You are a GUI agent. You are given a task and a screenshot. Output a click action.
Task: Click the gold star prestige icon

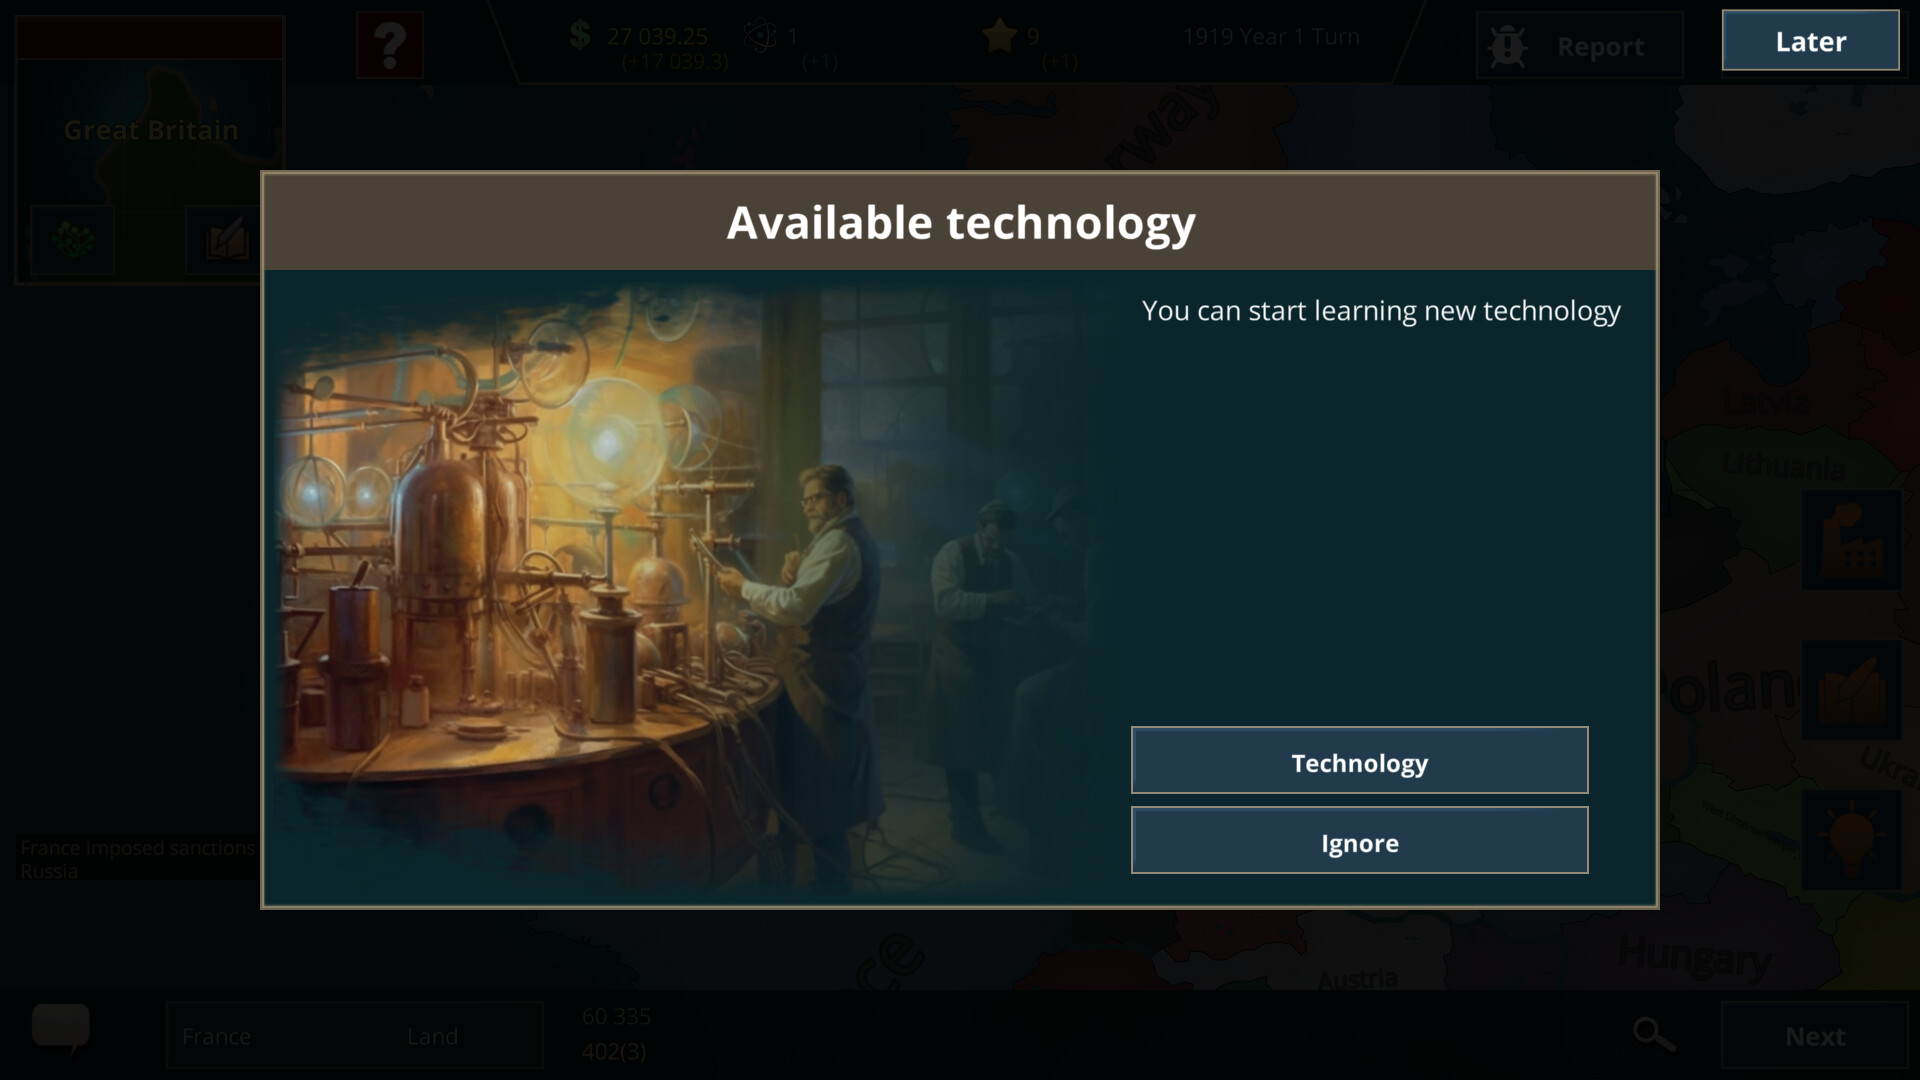point(999,36)
